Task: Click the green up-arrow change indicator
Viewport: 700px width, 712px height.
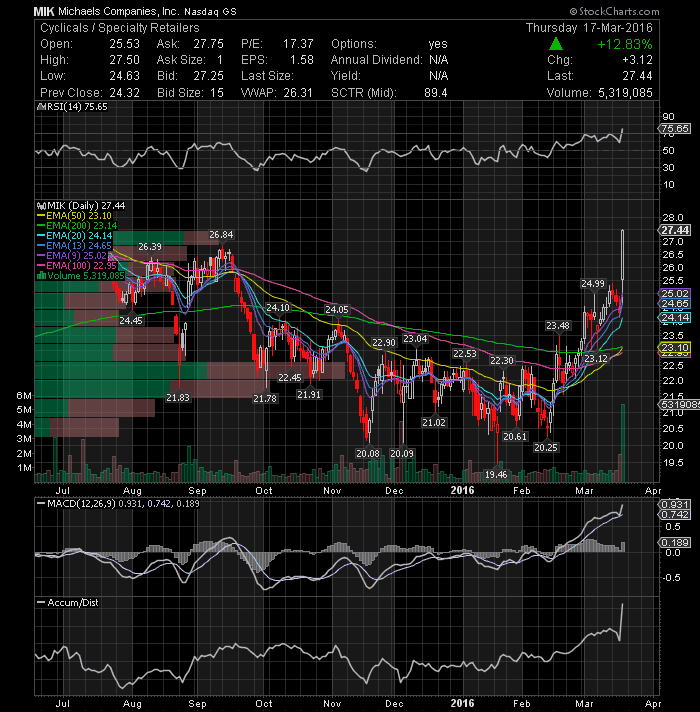Action: tap(556, 44)
